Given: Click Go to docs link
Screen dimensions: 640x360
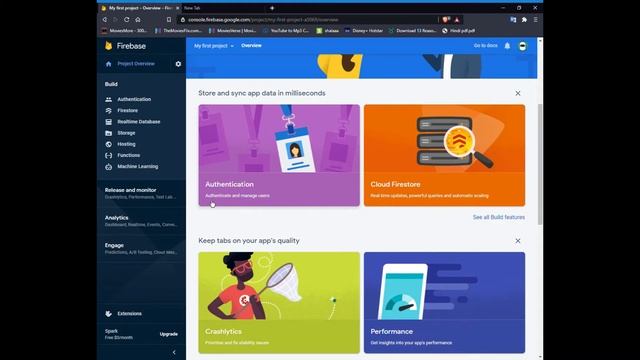Looking at the screenshot, I should click(486, 46).
